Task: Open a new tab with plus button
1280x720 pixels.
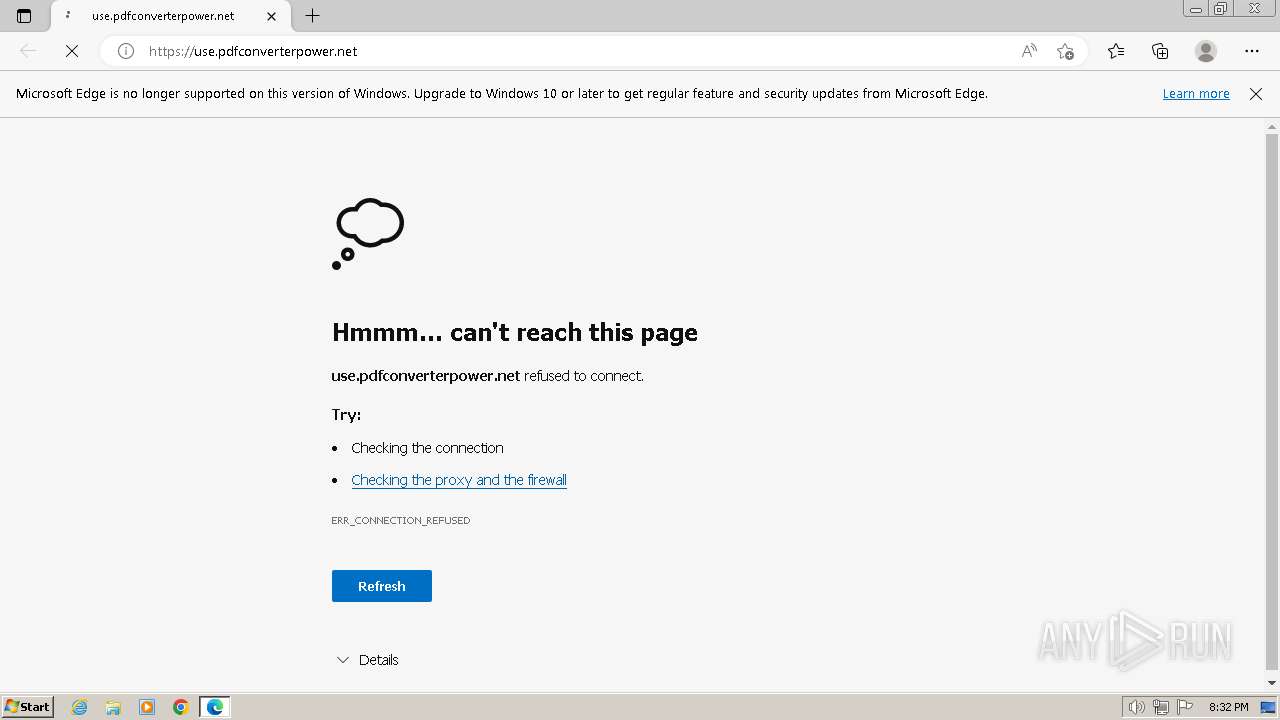Action: click(312, 16)
